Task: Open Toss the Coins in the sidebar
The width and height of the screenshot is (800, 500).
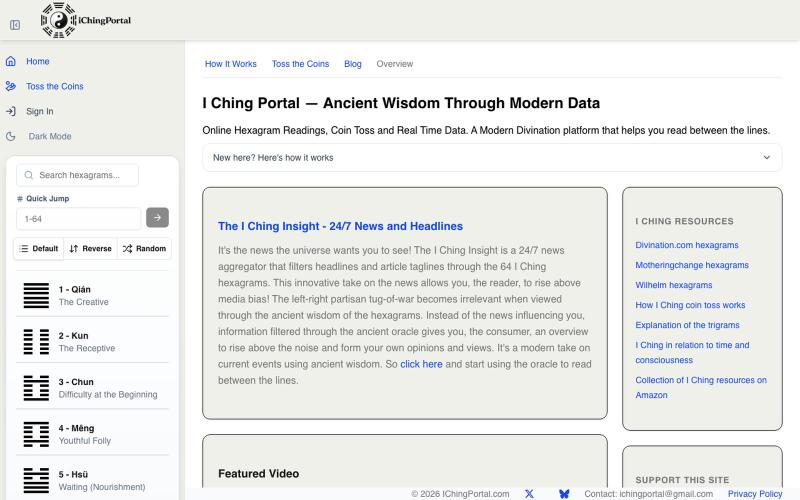Action: 55,86
